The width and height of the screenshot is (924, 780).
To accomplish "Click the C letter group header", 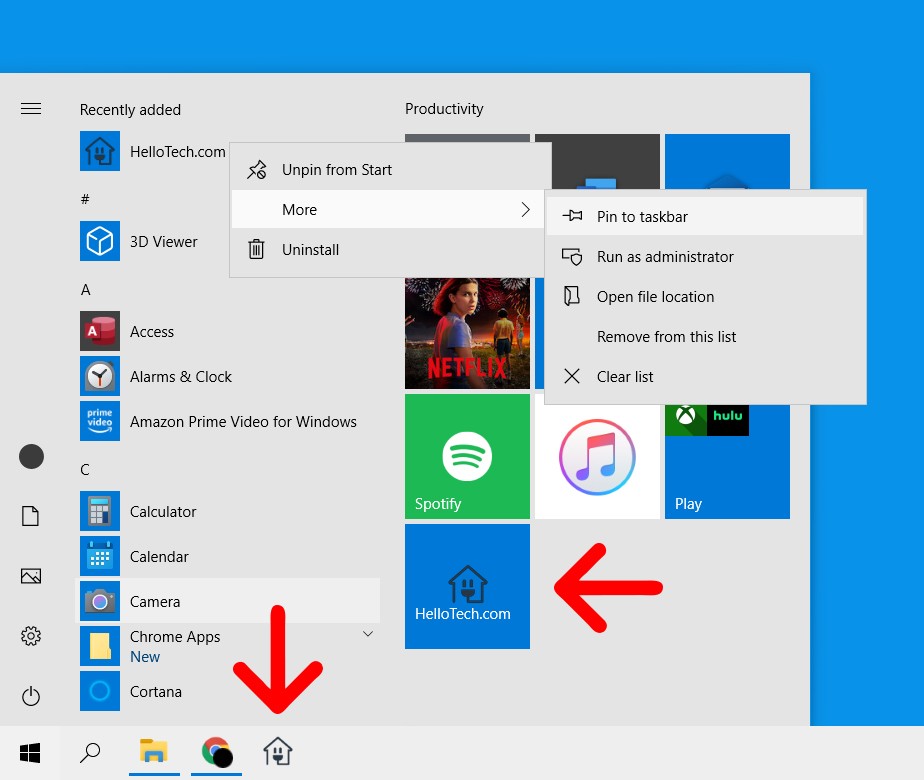I will [x=85, y=470].
